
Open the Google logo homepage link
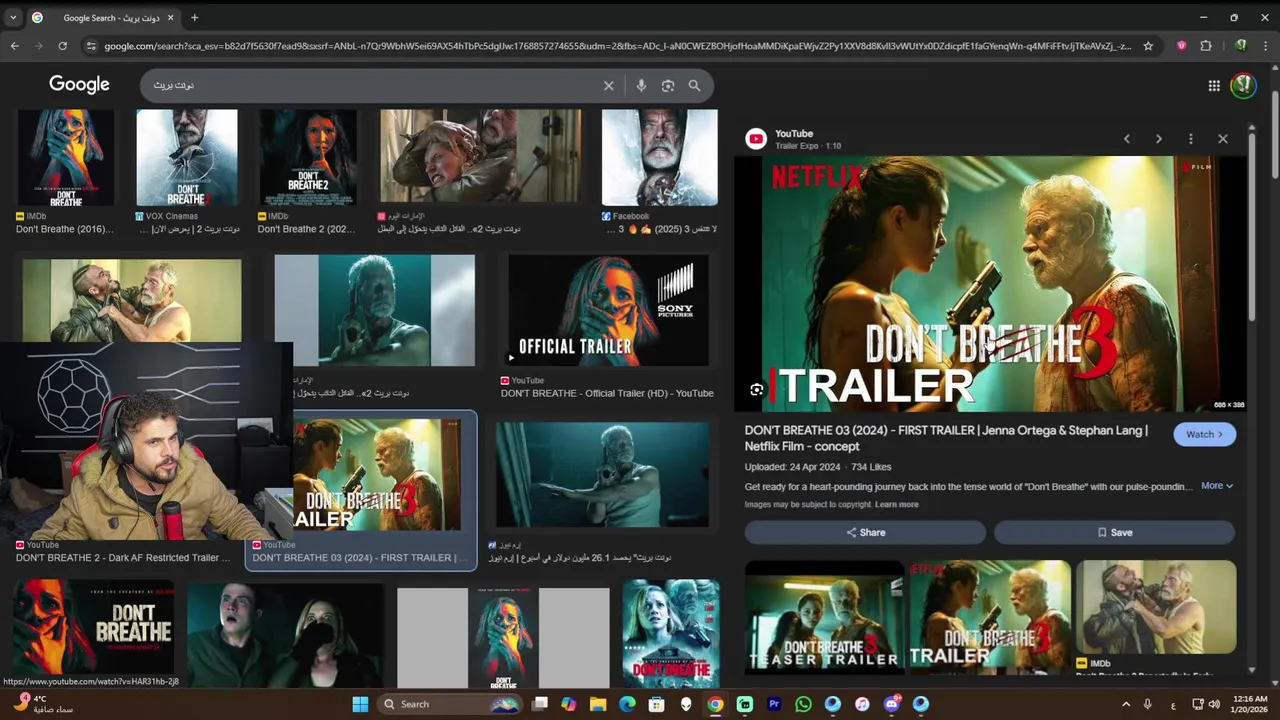tap(79, 85)
